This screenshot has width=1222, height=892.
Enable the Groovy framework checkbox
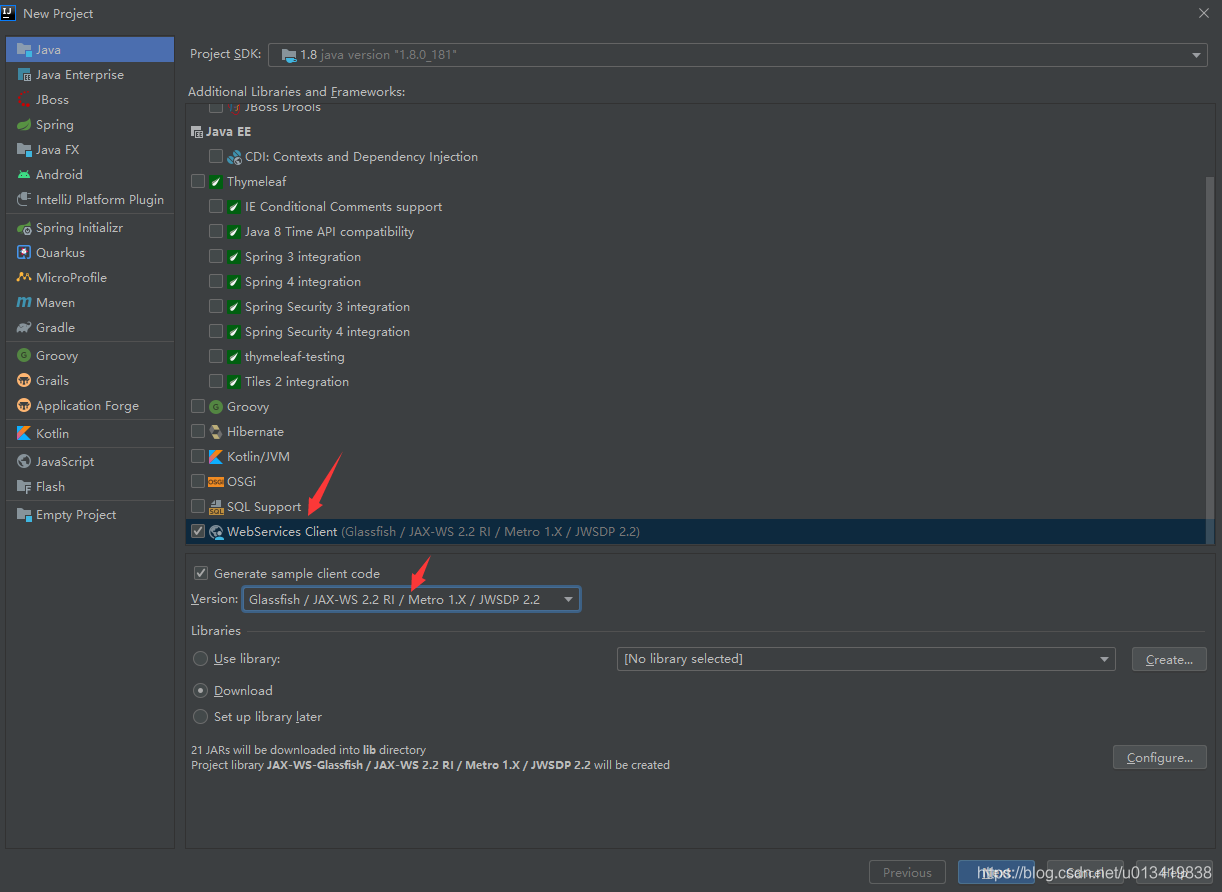pyautogui.click(x=198, y=406)
